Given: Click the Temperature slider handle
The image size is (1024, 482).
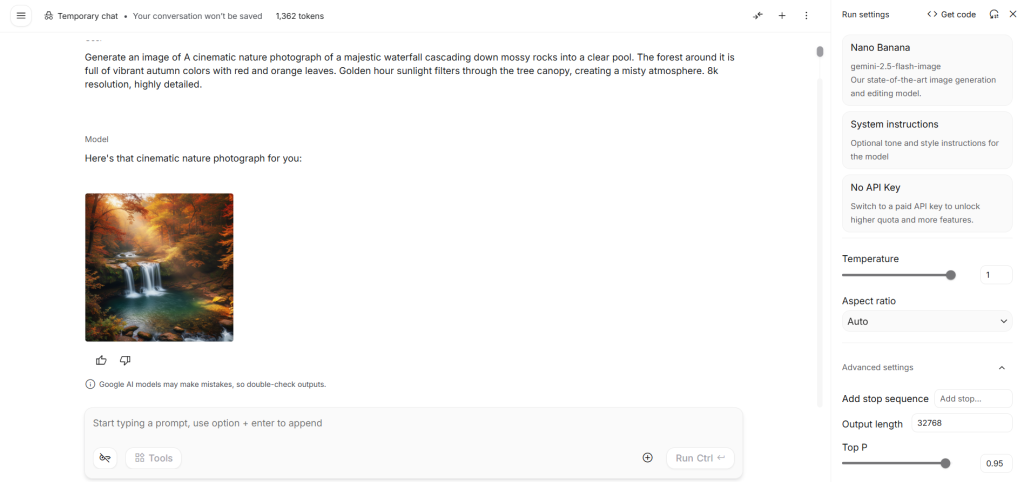Looking at the screenshot, I should pos(951,275).
